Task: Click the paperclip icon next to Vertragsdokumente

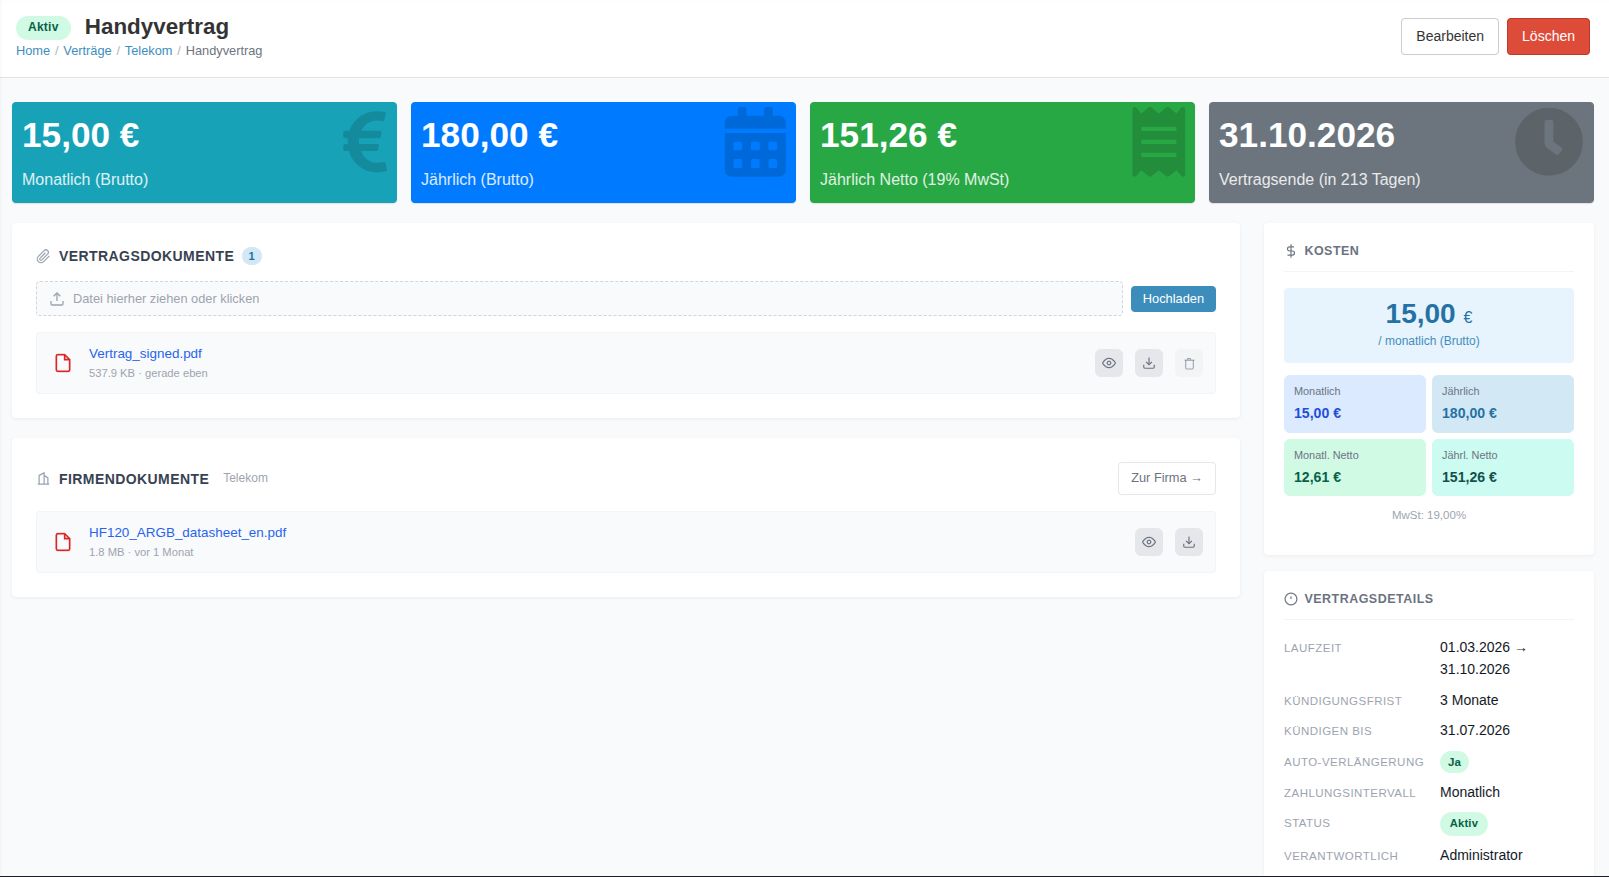Action: [x=43, y=257]
